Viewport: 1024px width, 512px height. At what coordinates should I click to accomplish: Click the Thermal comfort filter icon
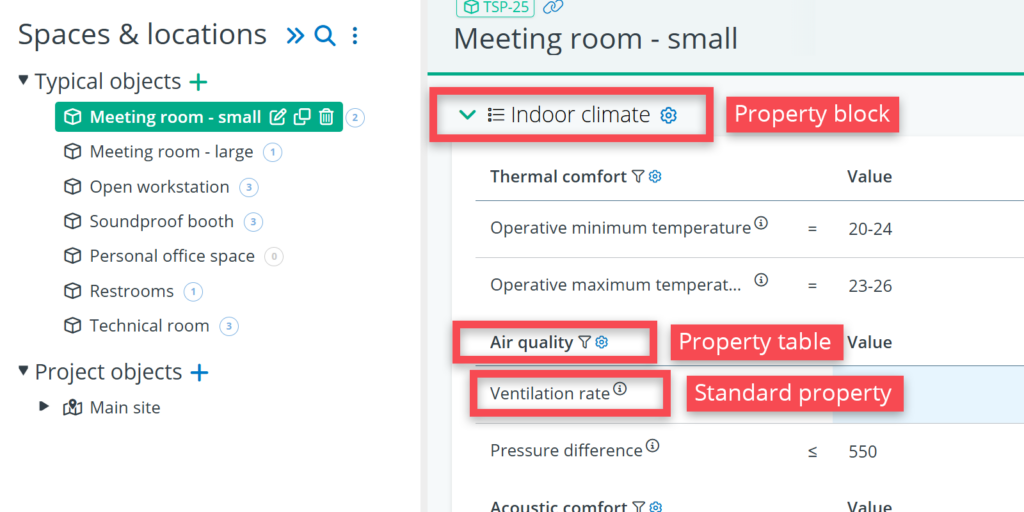click(638, 177)
